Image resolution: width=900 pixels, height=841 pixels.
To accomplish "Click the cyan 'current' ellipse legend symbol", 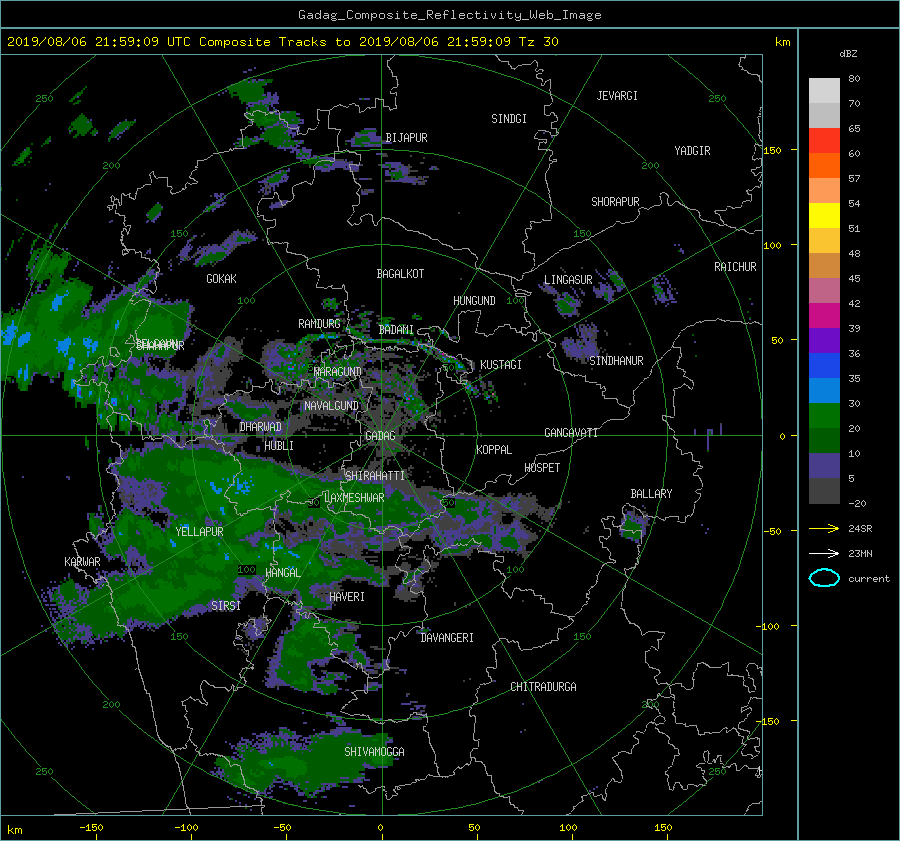I will coord(824,578).
